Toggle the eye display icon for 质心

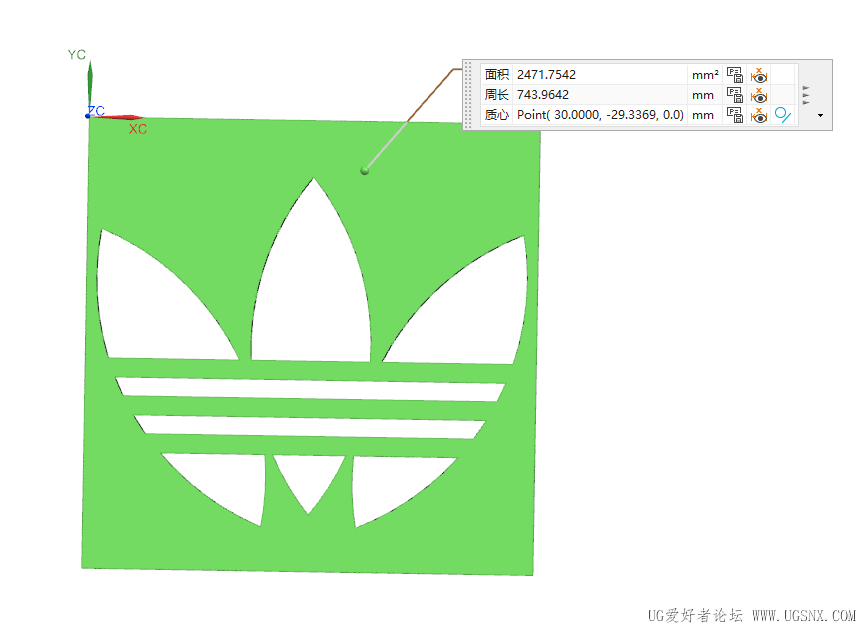click(759, 115)
